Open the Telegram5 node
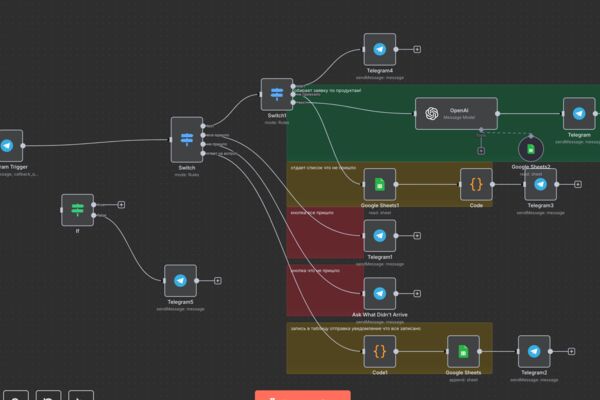600x400 pixels. point(180,281)
